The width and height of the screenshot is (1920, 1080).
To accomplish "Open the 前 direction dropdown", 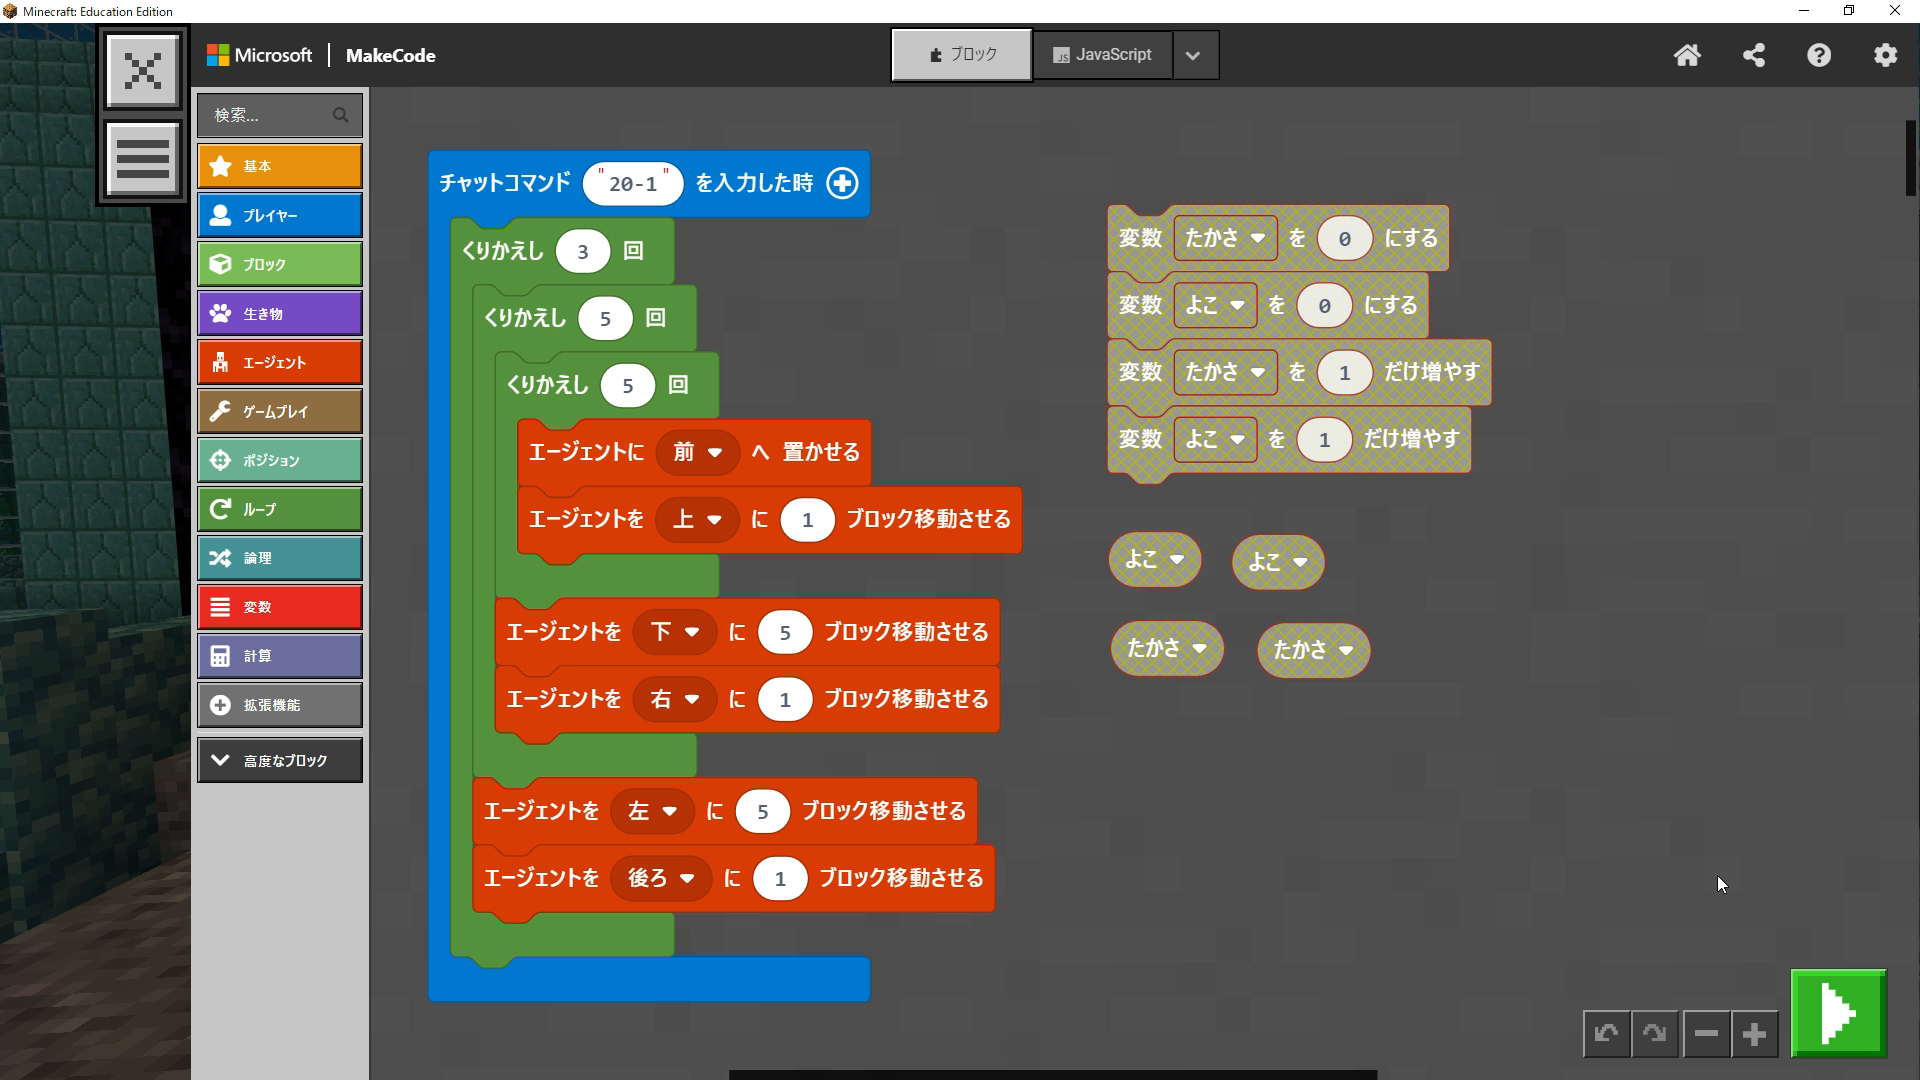I will (x=697, y=452).
